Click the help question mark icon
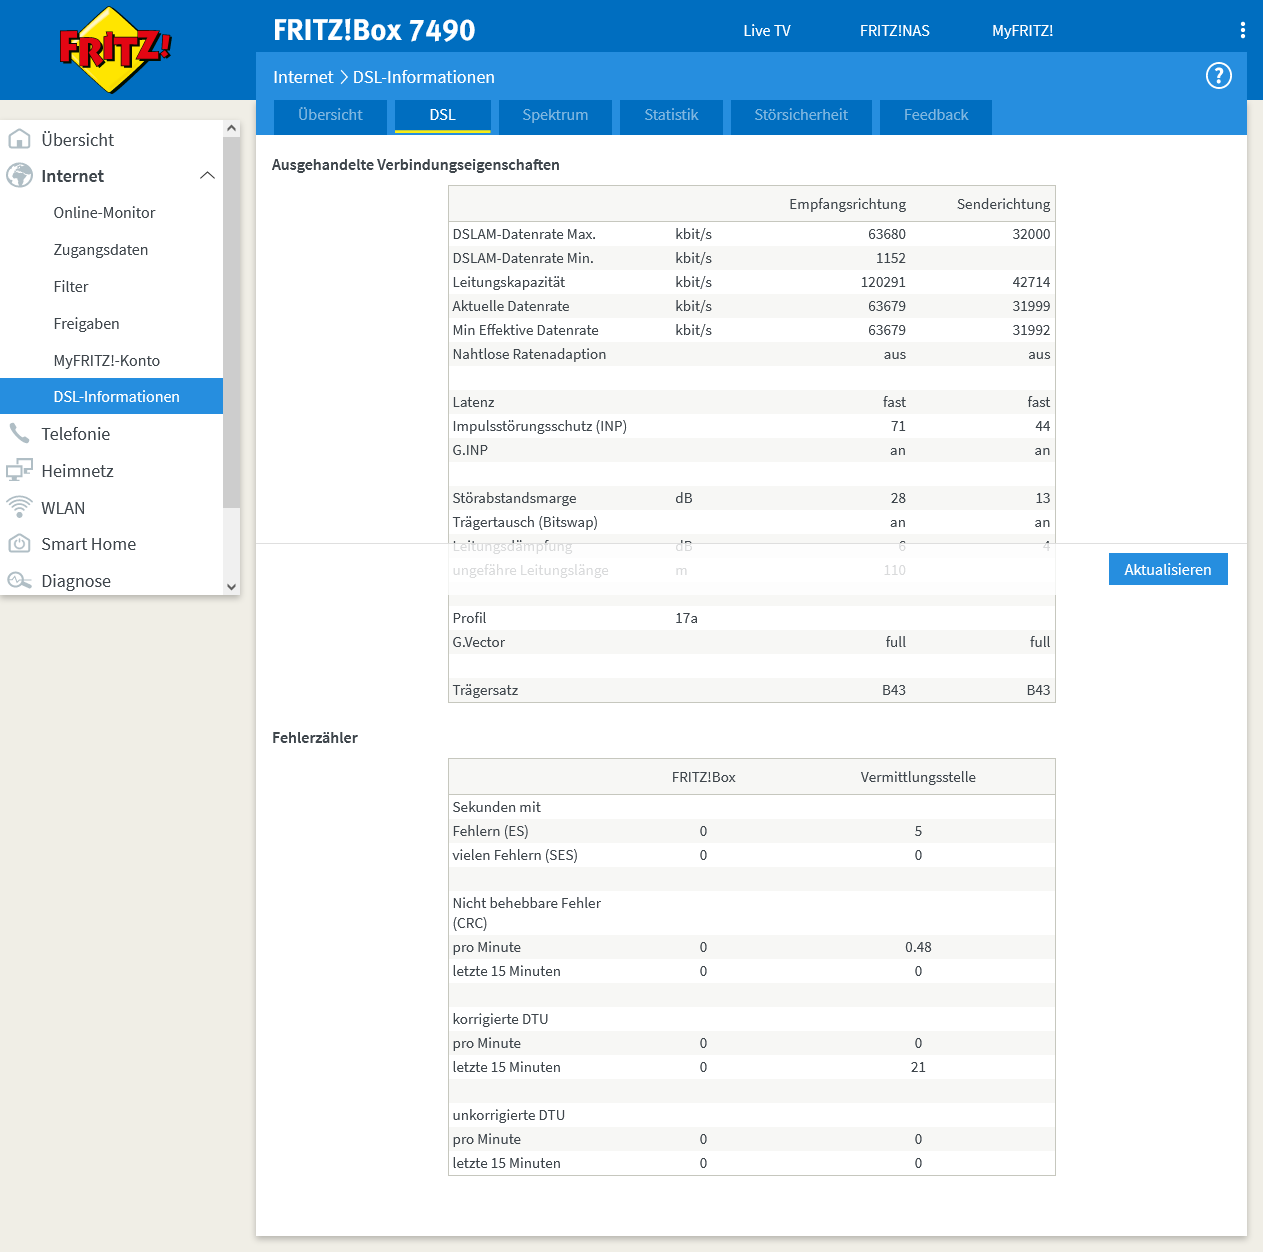Screen dimensions: 1263x1252 pos(1218,75)
